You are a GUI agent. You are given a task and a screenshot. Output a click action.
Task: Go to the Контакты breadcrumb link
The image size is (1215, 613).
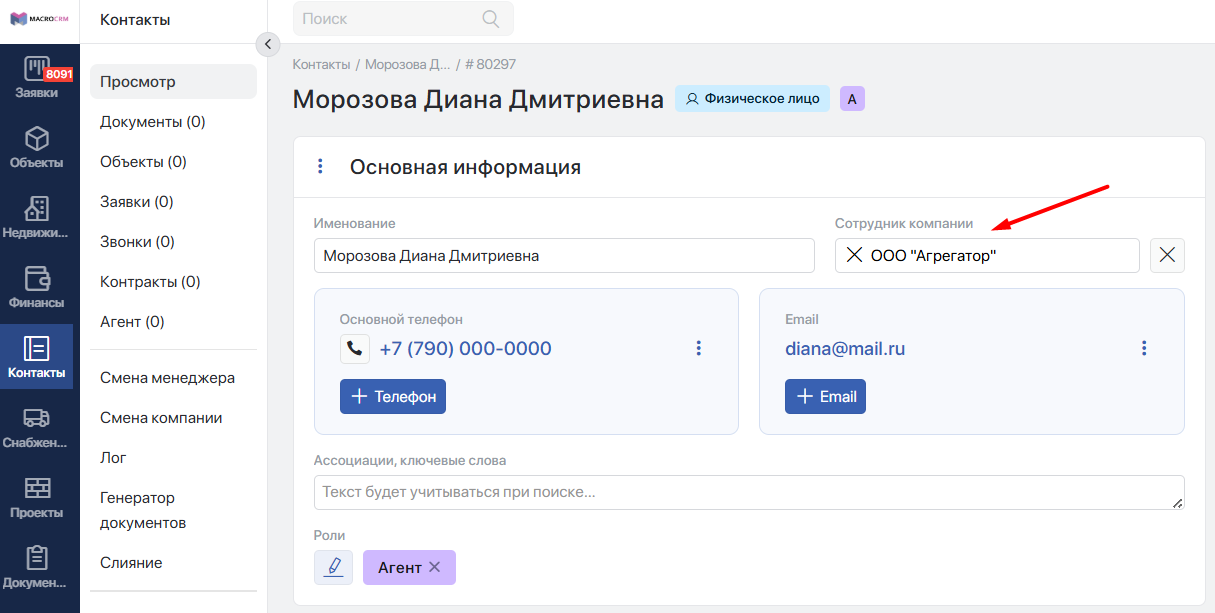pyautogui.click(x=321, y=64)
